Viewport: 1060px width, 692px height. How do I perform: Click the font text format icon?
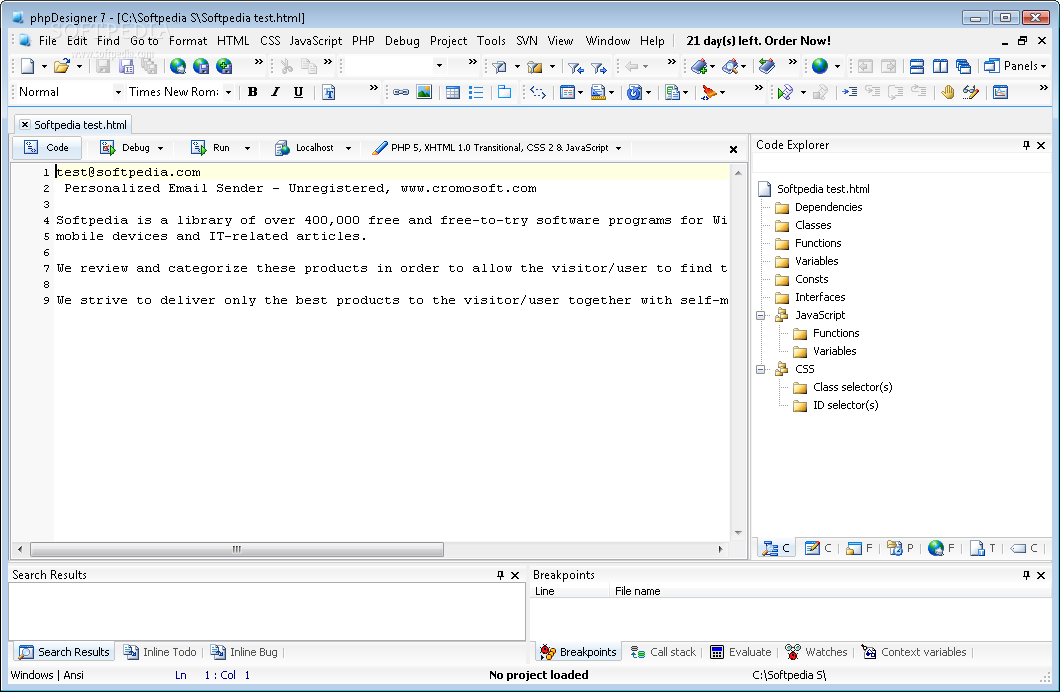(x=329, y=92)
